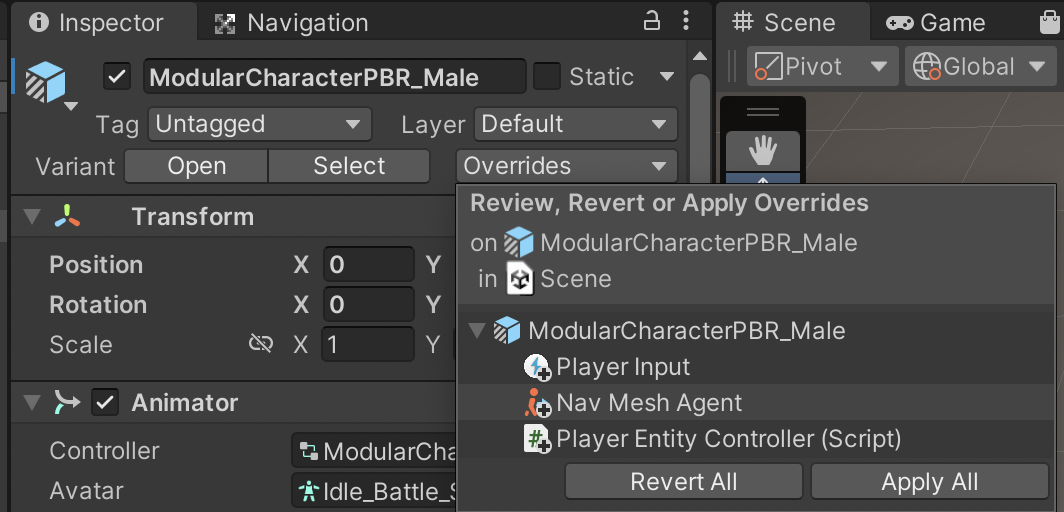Click the Animator Avatar object field
The width and height of the screenshot is (1064, 512).
pos(374,491)
